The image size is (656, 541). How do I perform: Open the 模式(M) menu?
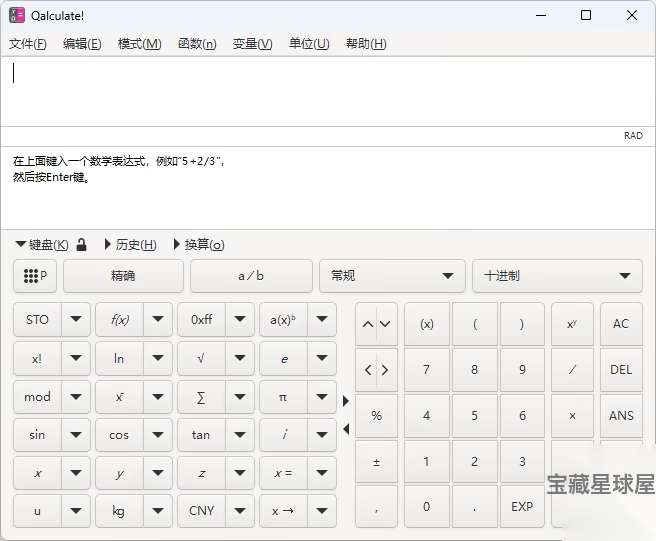[139, 44]
